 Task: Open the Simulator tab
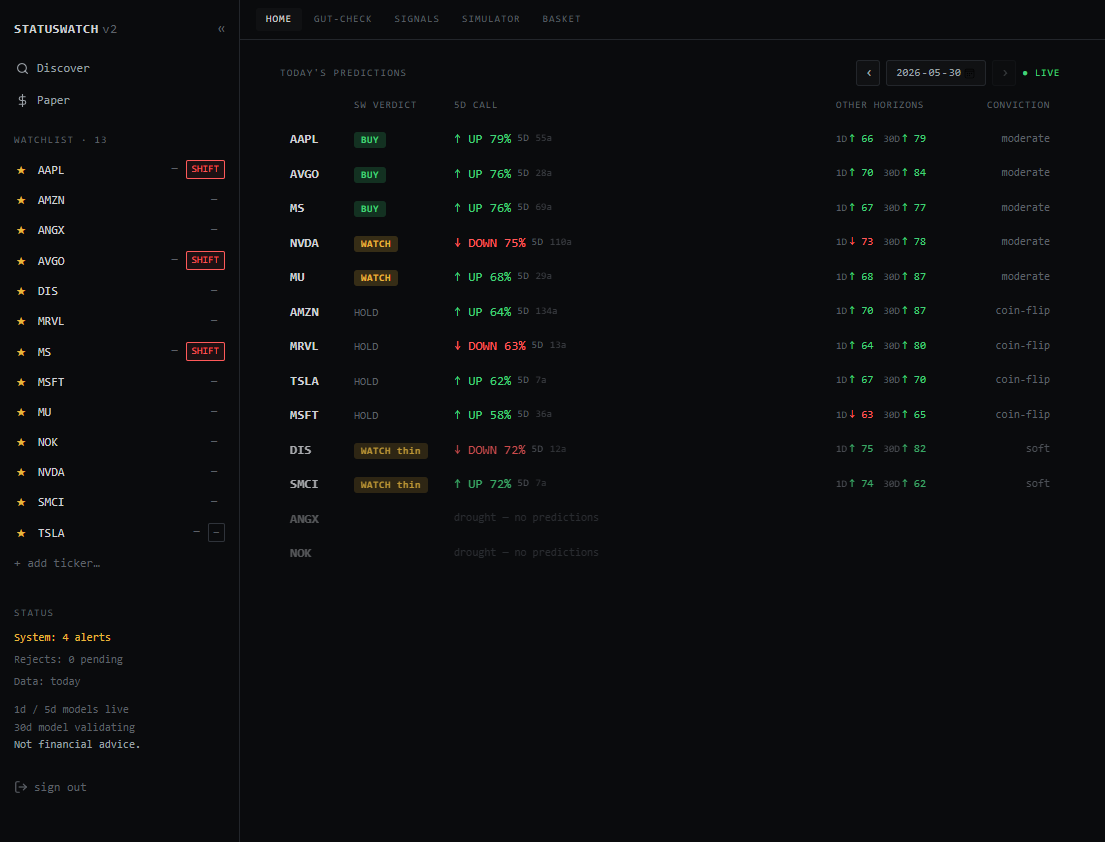pyautogui.click(x=490, y=19)
